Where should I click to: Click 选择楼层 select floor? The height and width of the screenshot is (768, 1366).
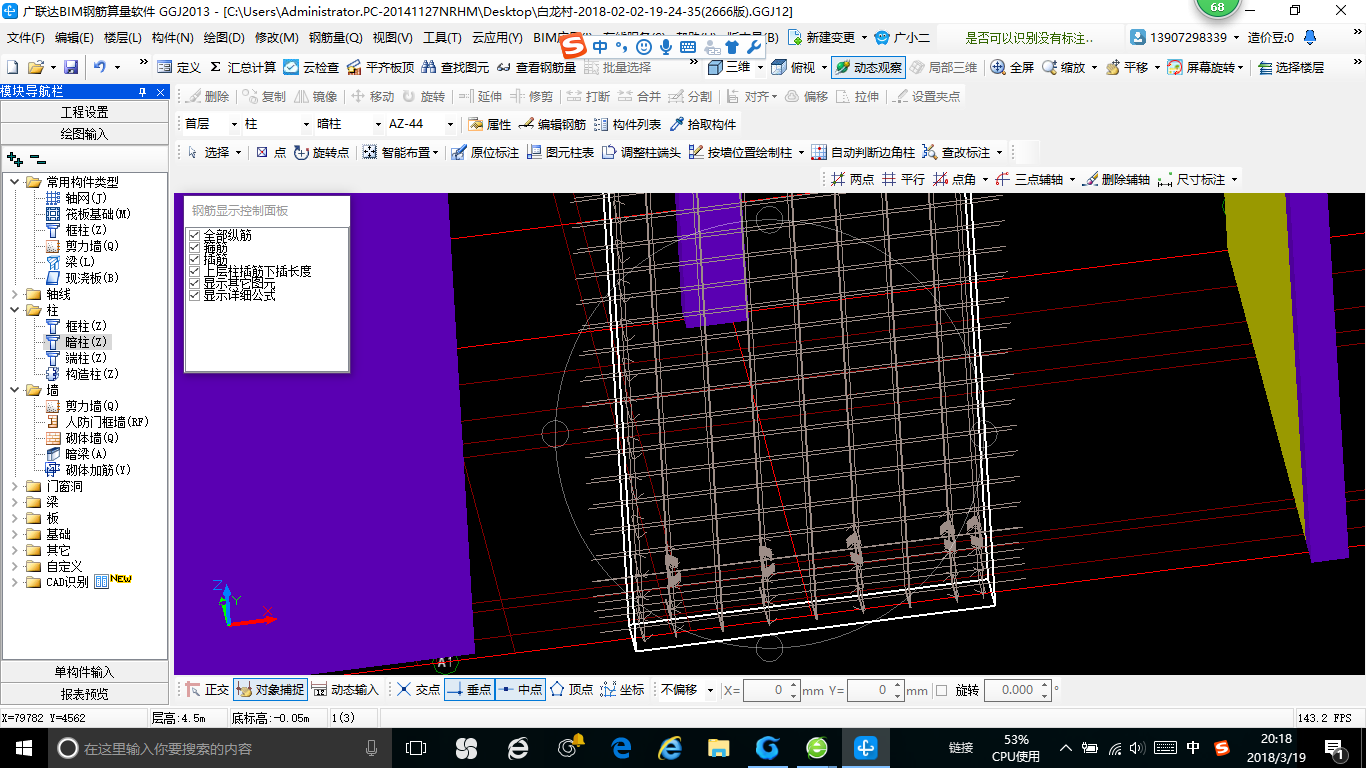[x=1291, y=67]
